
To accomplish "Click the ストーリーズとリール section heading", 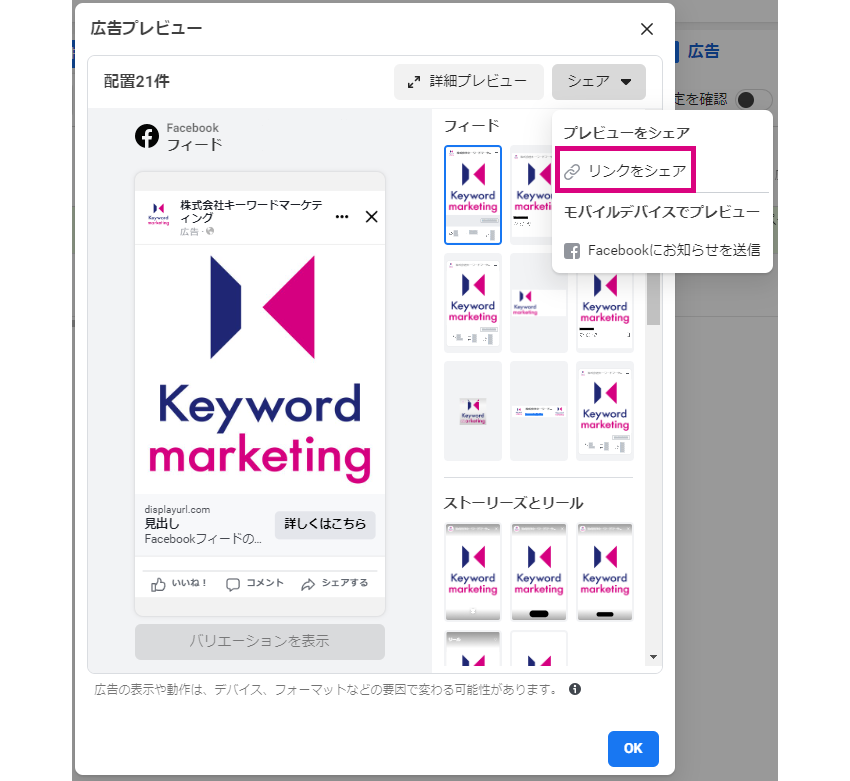I will [513, 504].
